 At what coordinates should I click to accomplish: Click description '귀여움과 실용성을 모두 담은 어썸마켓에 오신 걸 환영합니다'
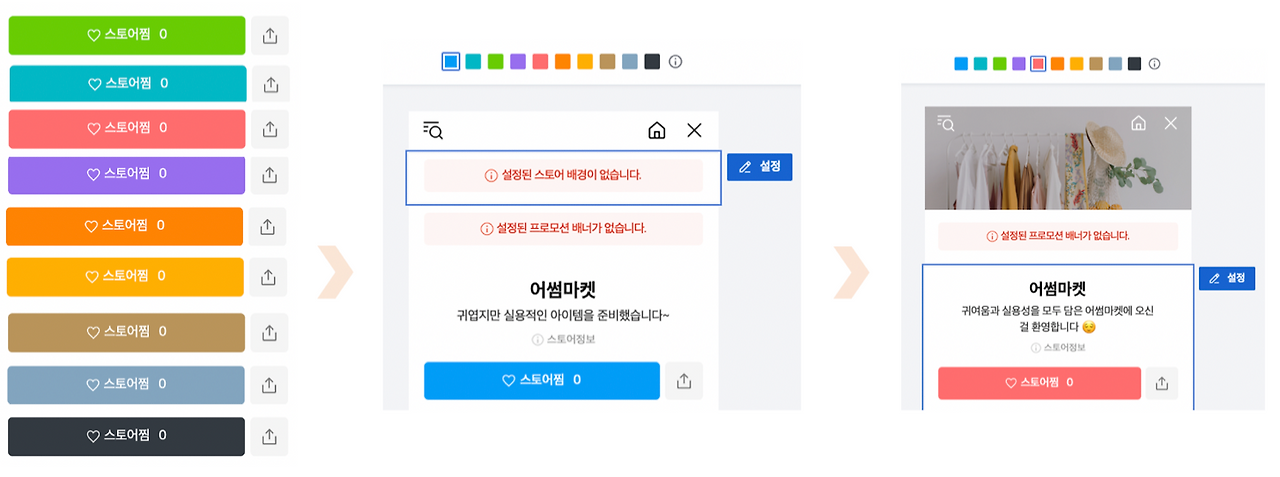pyautogui.click(x=1058, y=319)
